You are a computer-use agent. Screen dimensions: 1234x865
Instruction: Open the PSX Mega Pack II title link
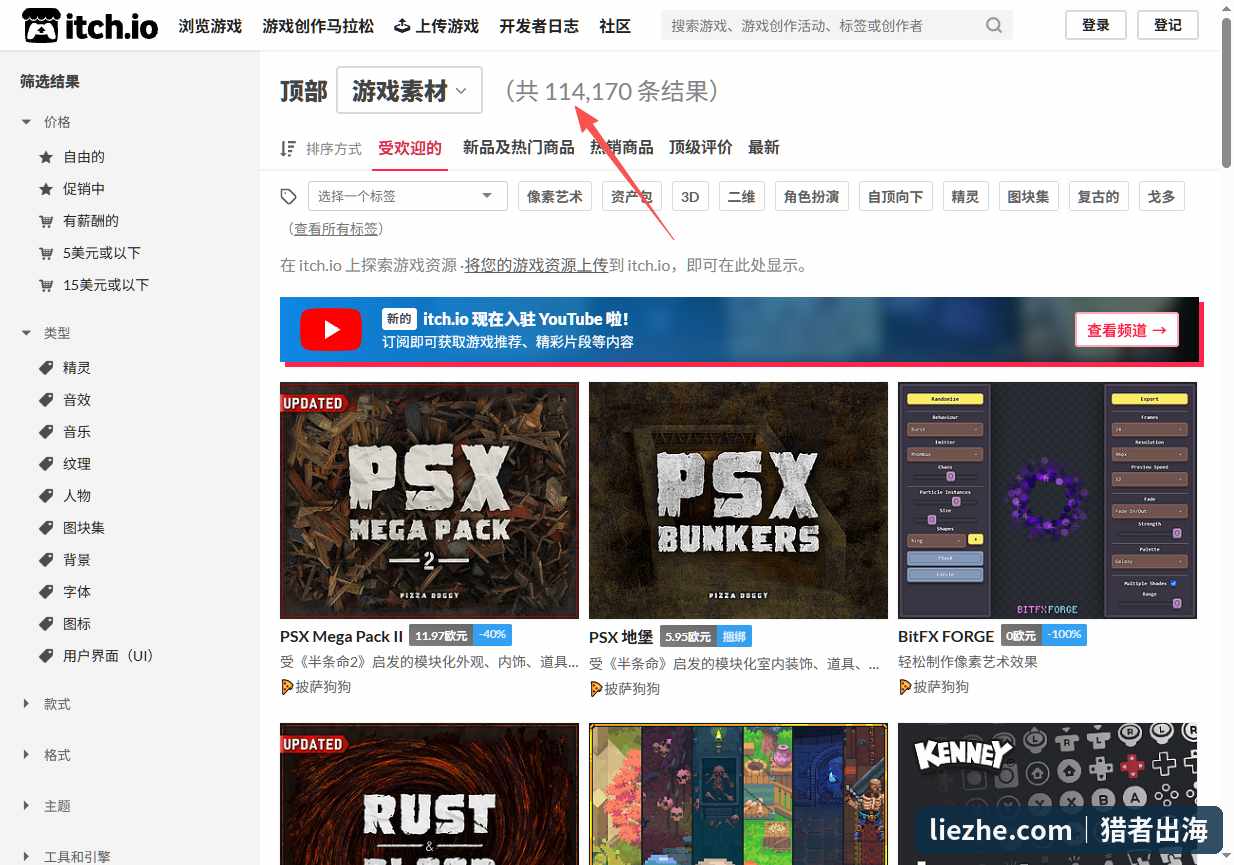(x=342, y=636)
